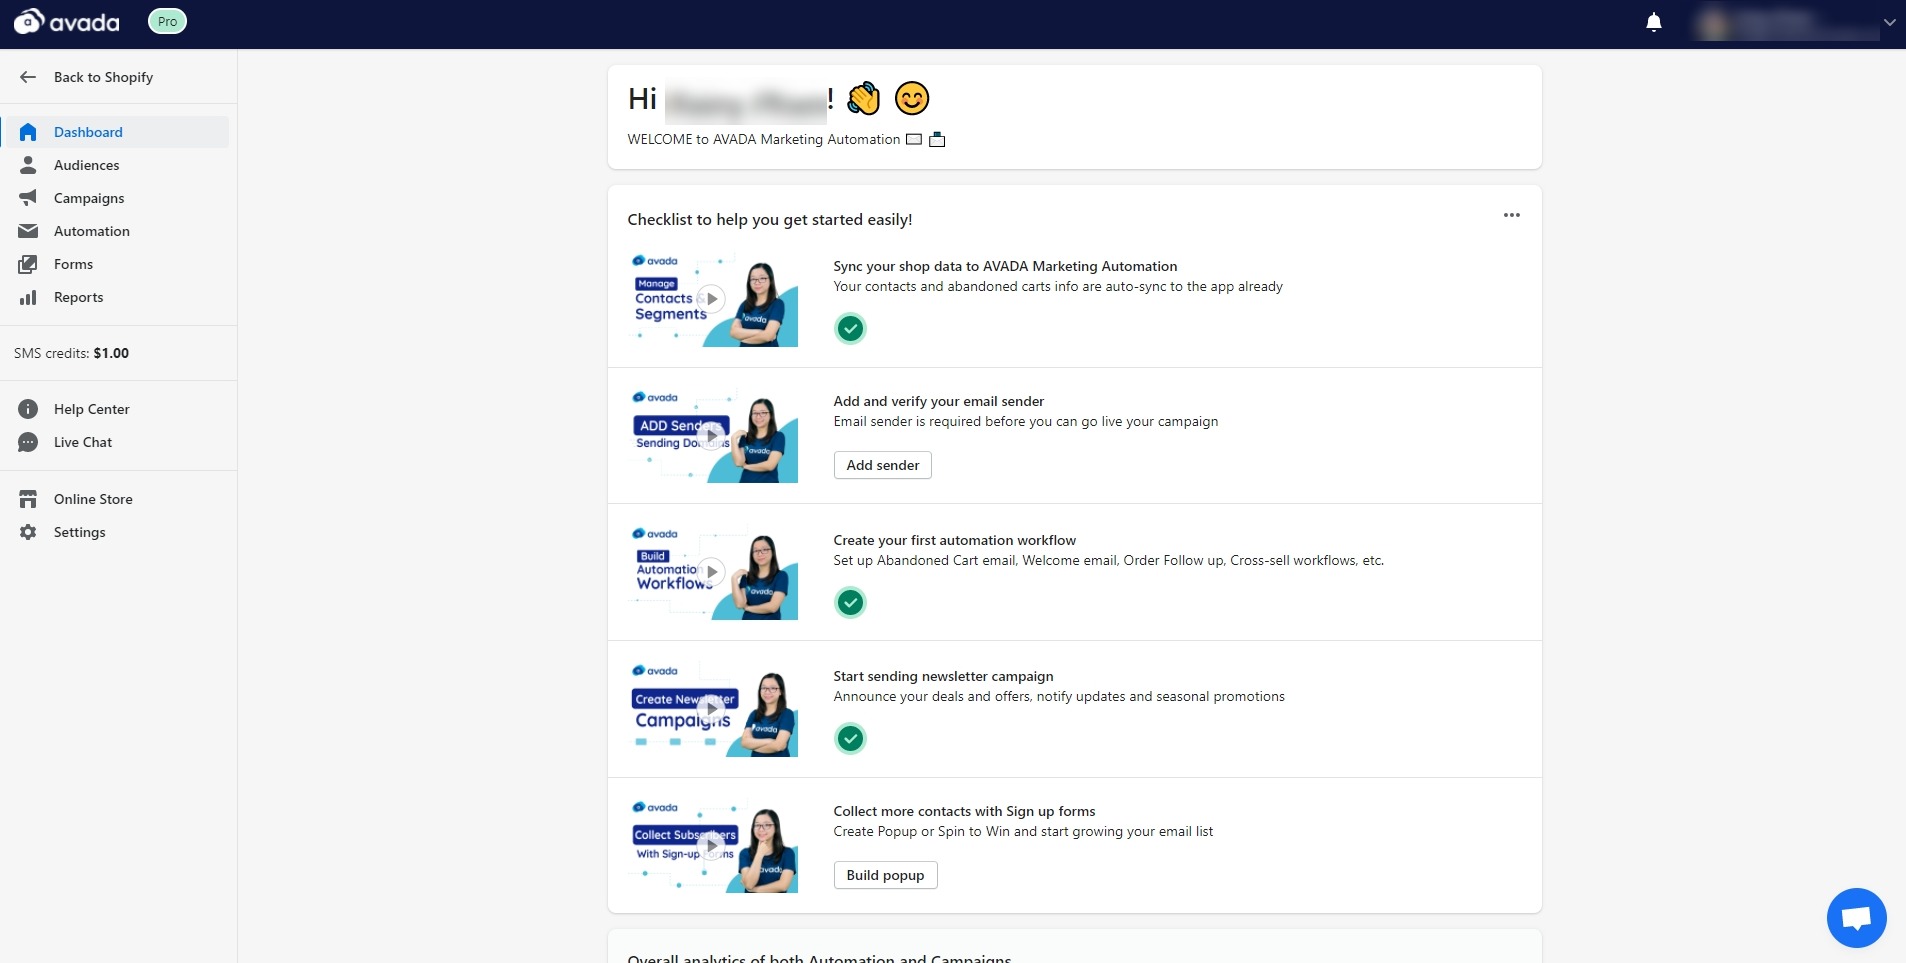Click the Audiences person icon
The height and width of the screenshot is (963, 1906).
[x=28, y=165]
